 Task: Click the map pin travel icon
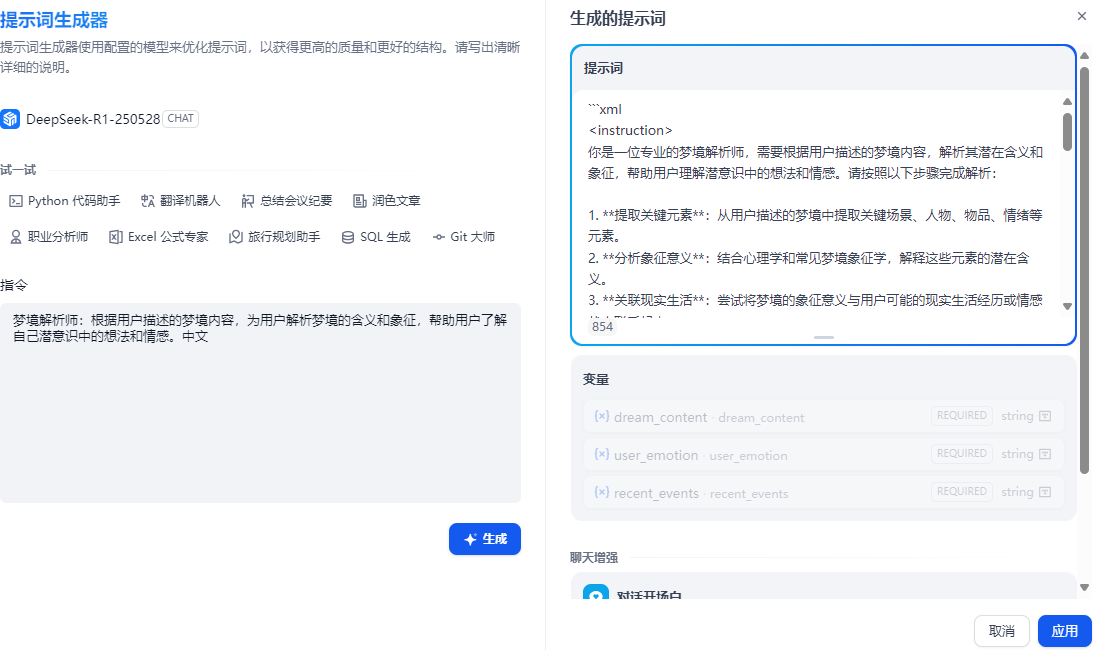tap(236, 237)
